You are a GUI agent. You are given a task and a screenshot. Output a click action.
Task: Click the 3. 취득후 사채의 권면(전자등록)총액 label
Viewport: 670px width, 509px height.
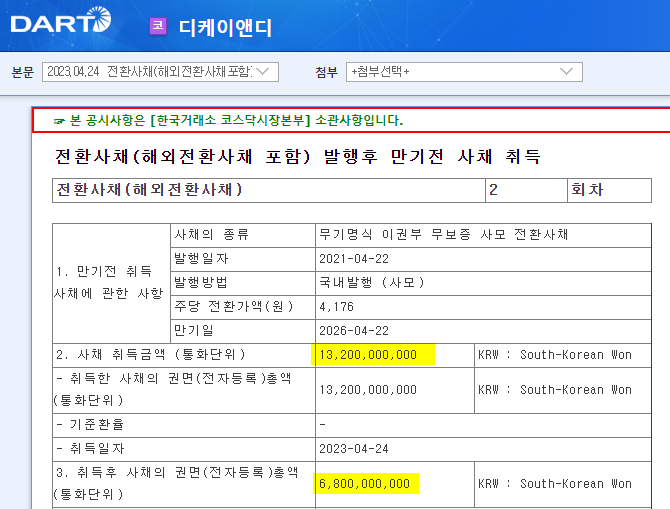point(176,483)
